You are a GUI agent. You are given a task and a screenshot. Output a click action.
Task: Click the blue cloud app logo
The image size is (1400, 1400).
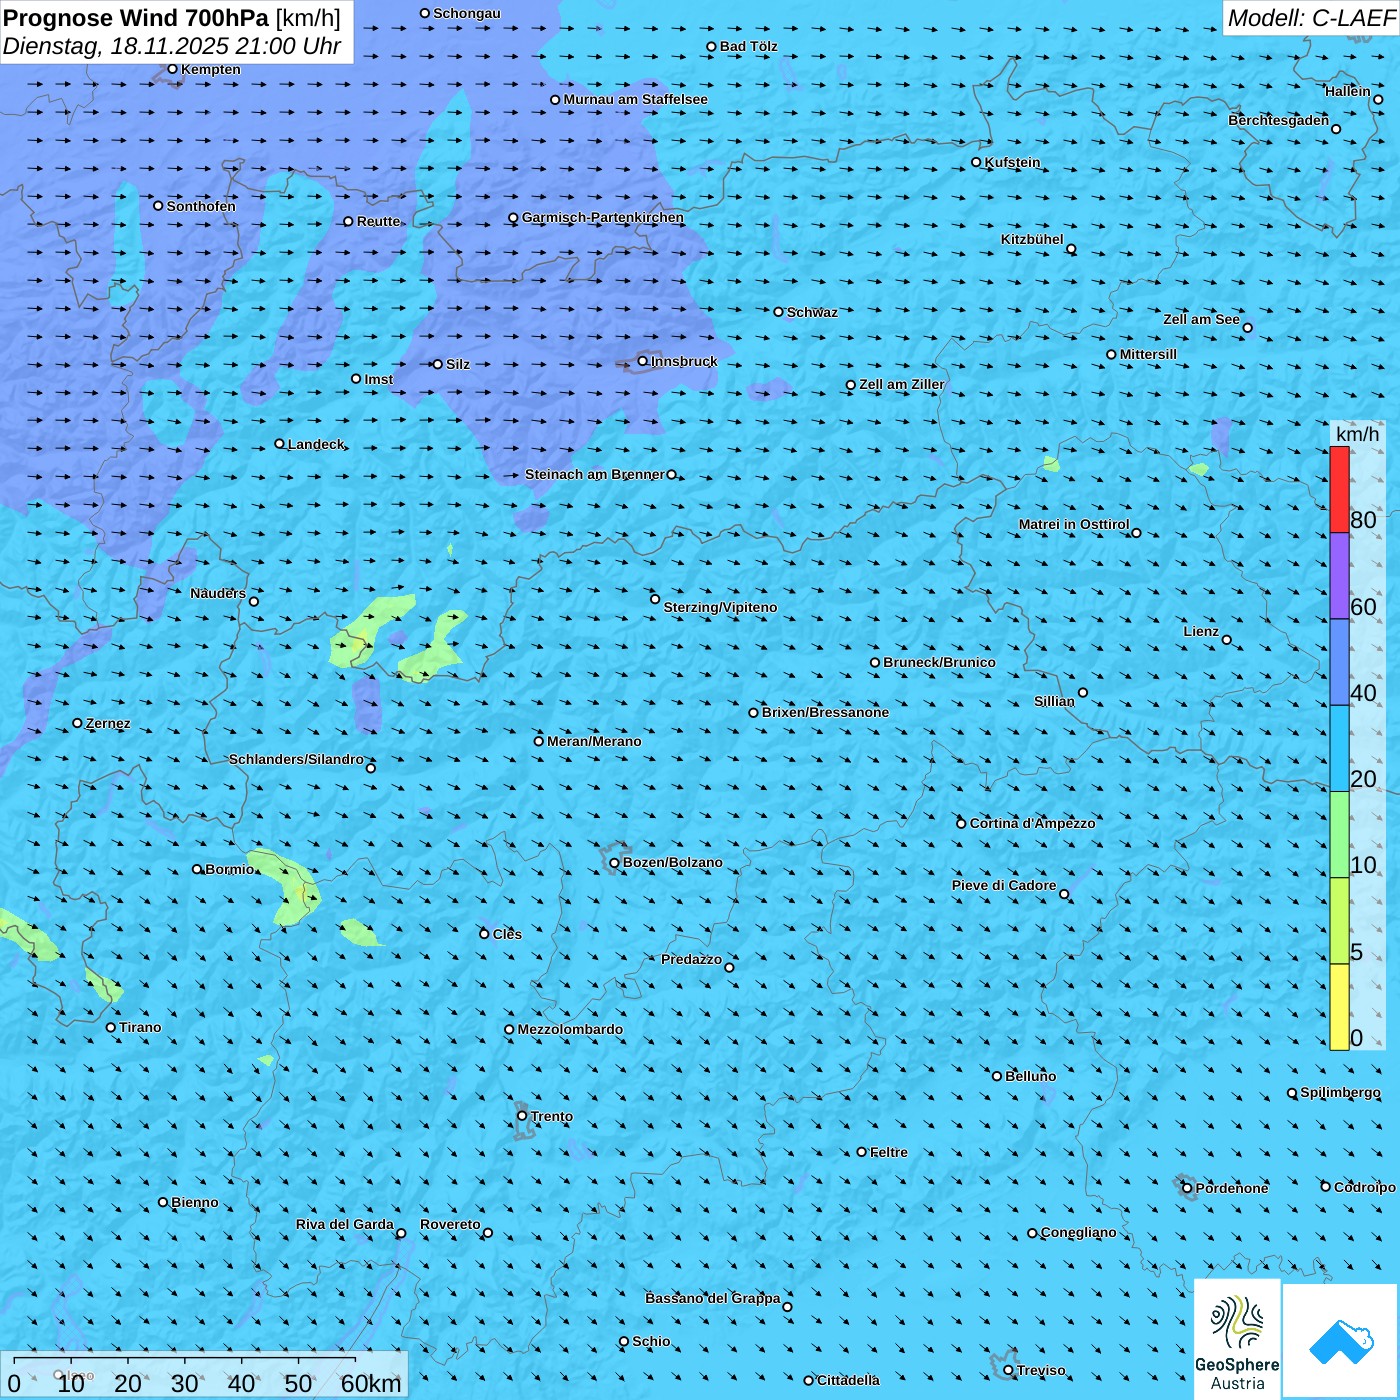[1340, 1340]
